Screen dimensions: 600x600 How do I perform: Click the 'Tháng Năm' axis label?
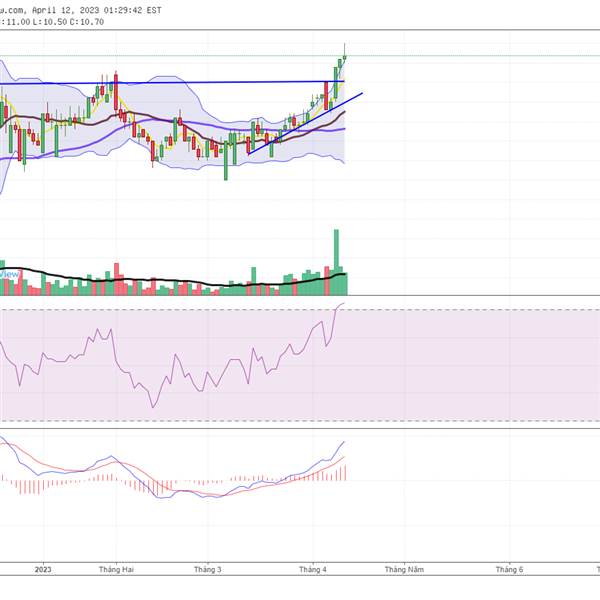(404, 569)
